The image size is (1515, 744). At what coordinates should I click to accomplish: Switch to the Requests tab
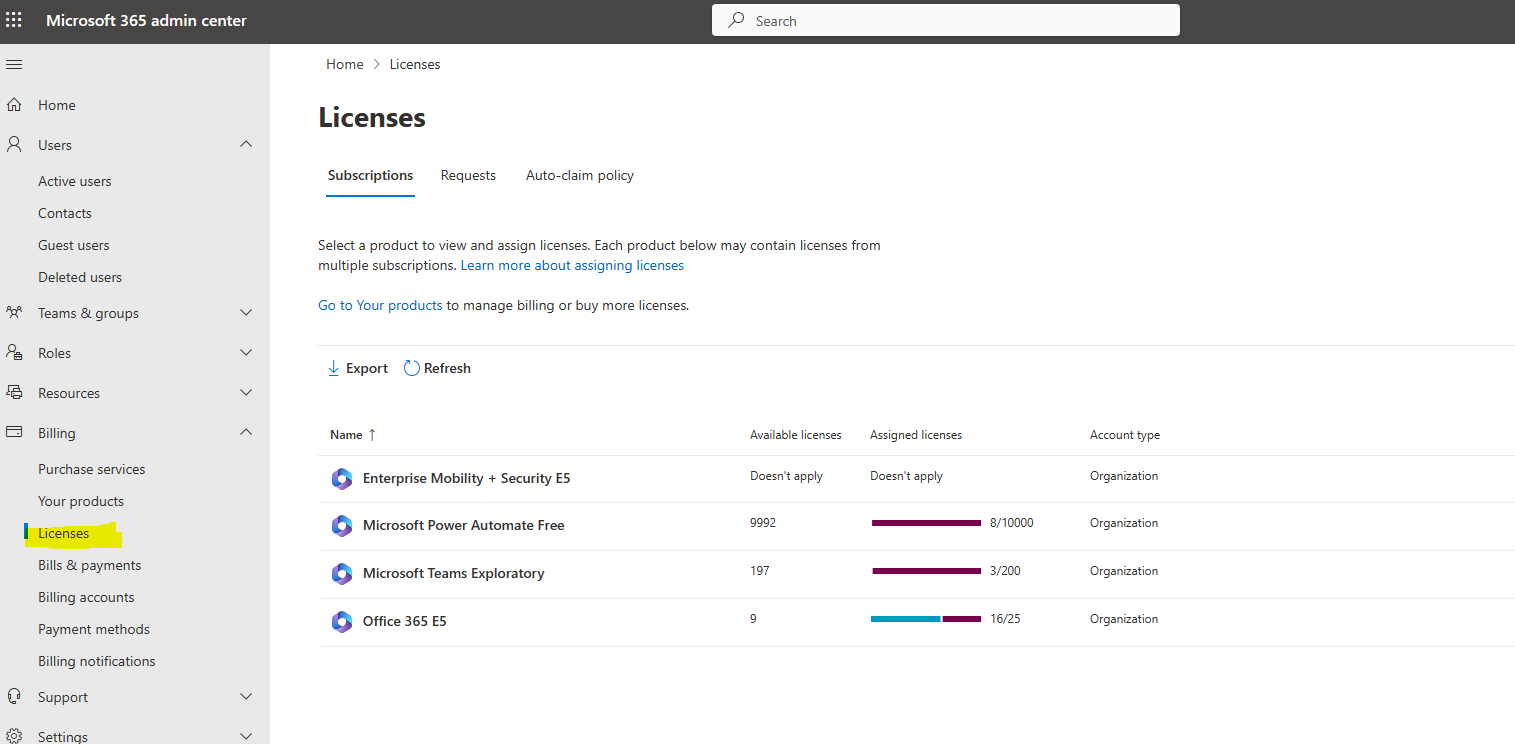[x=468, y=175]
